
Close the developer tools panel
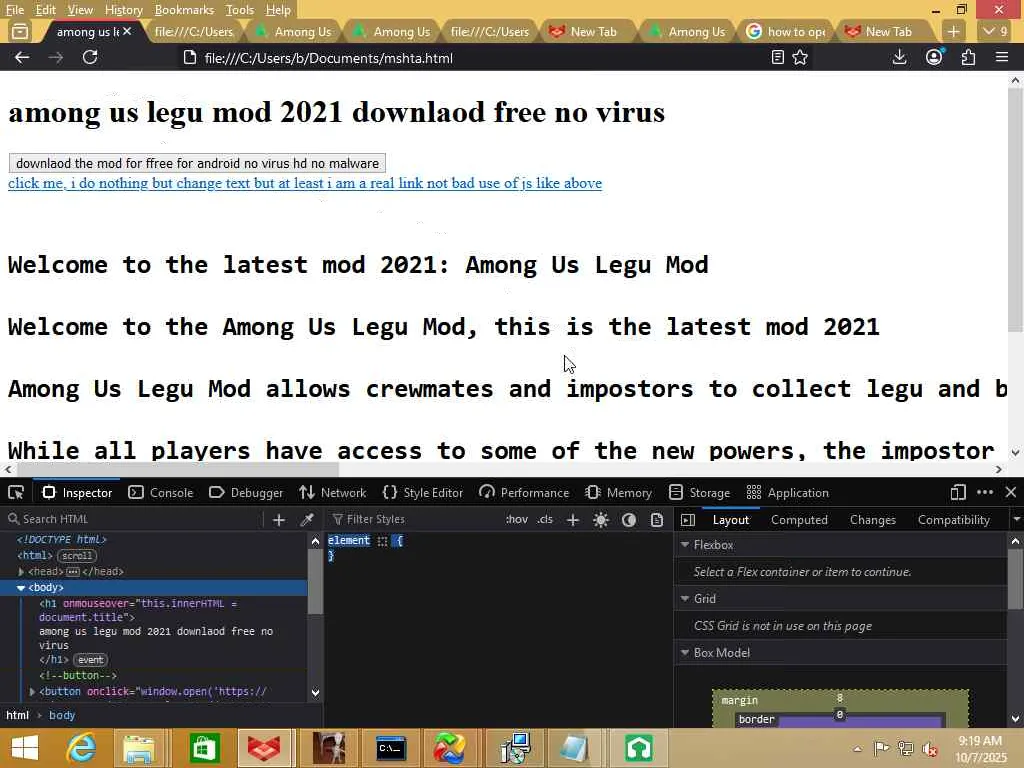[1011, 492]
